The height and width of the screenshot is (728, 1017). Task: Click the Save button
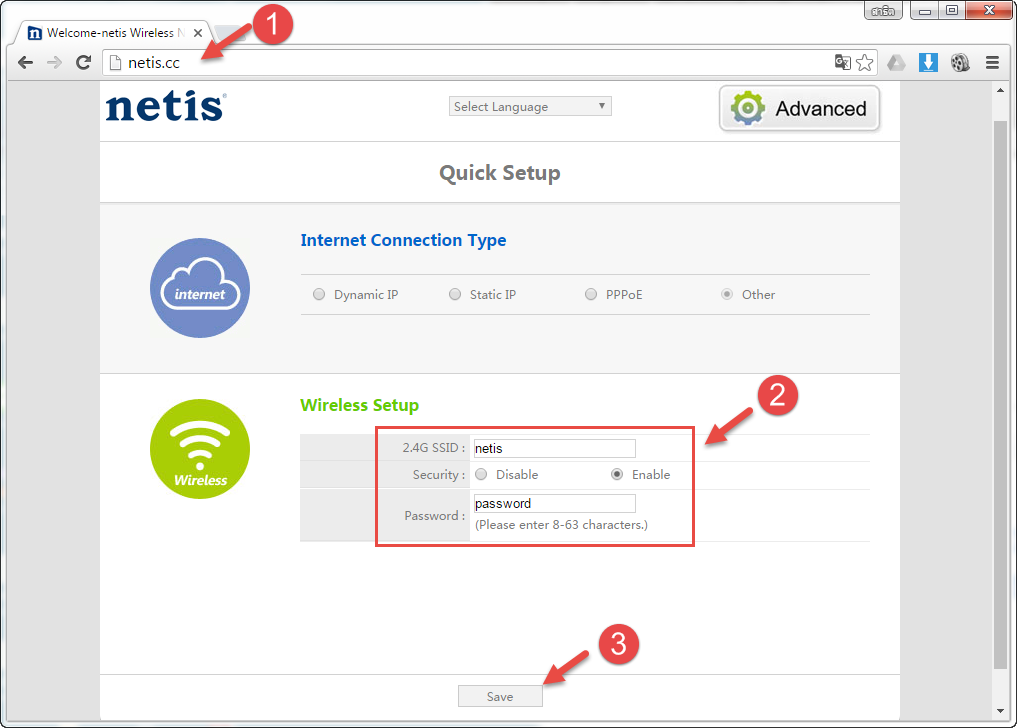coord(500,696)
